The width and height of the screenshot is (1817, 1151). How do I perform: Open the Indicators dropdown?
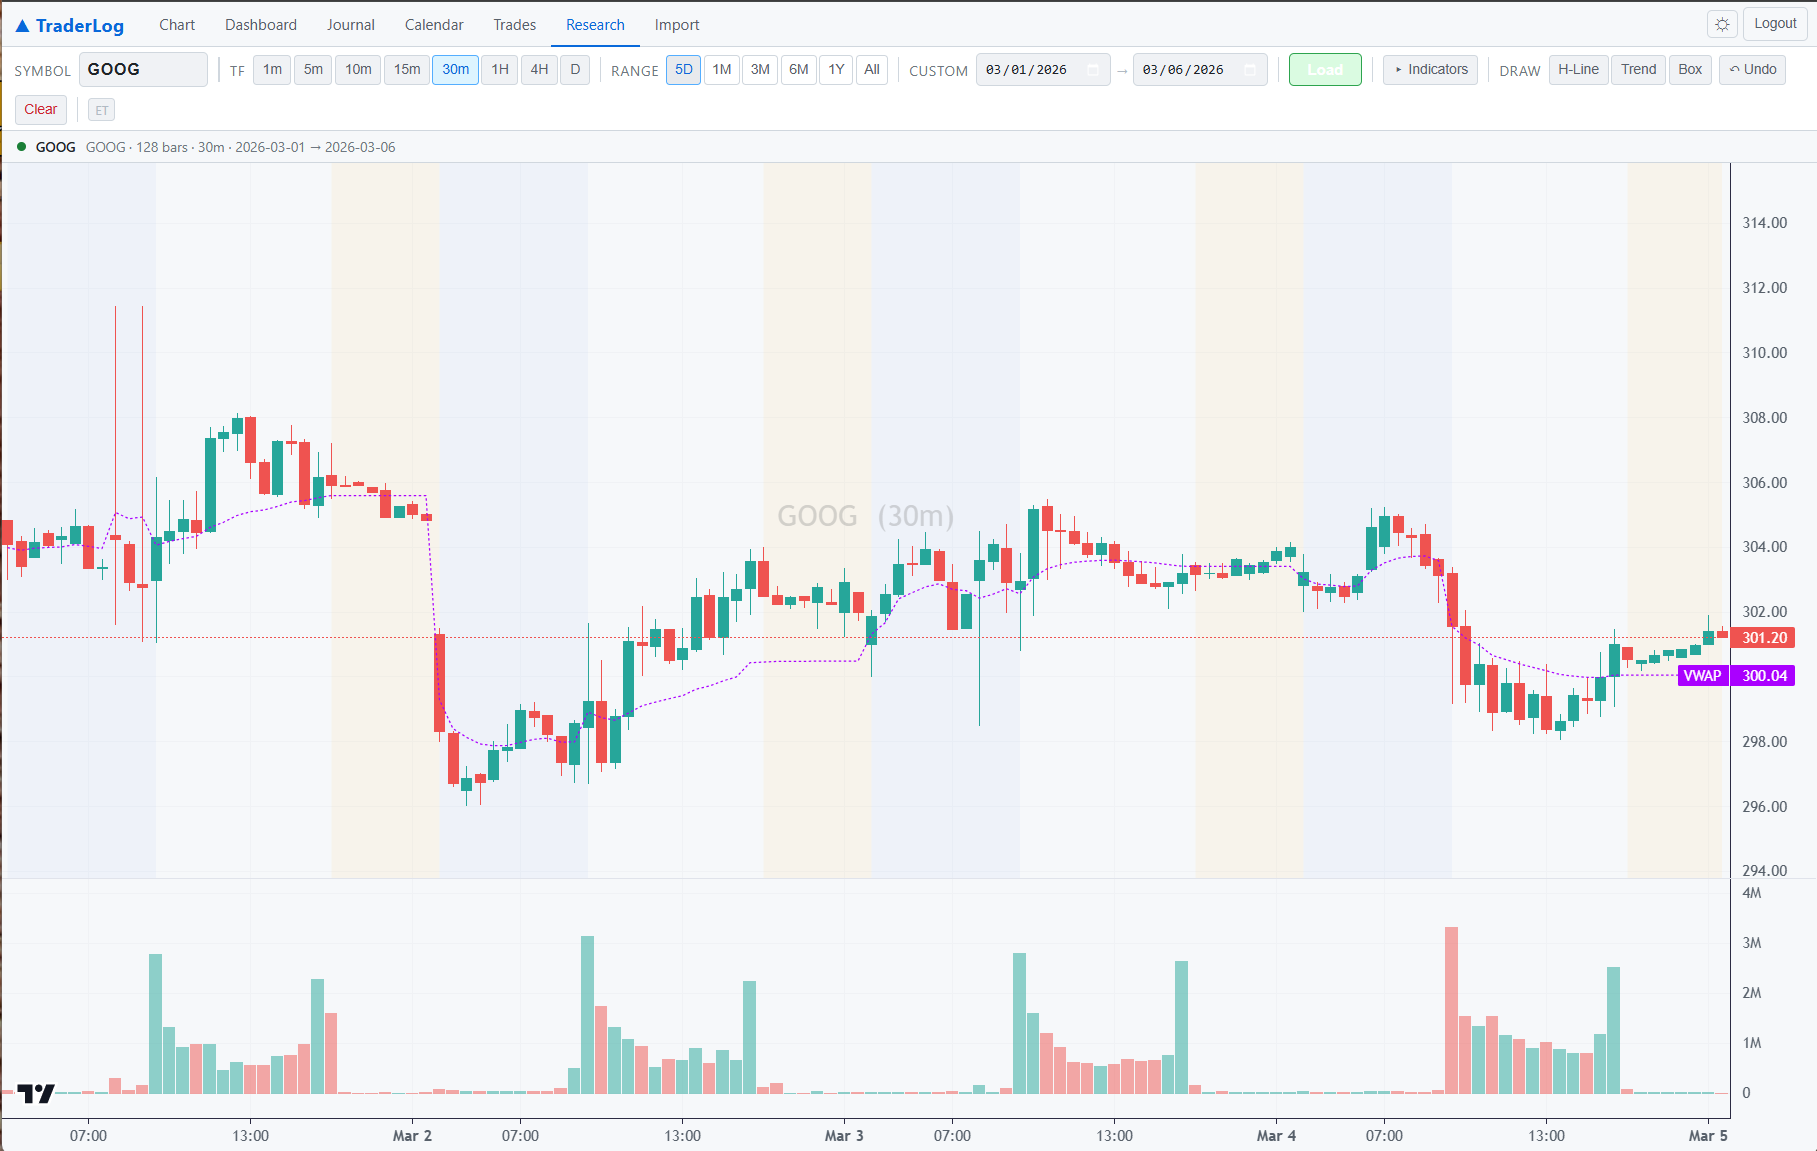coord(1430,69)
